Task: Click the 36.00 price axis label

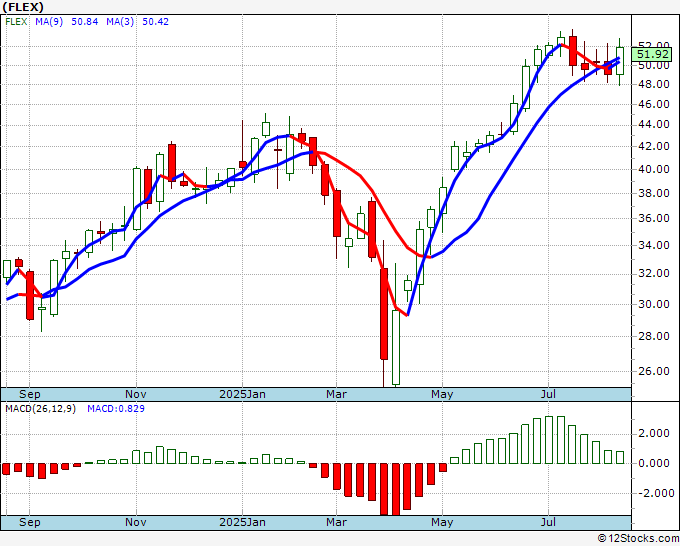Action: [x=654, y=218]
